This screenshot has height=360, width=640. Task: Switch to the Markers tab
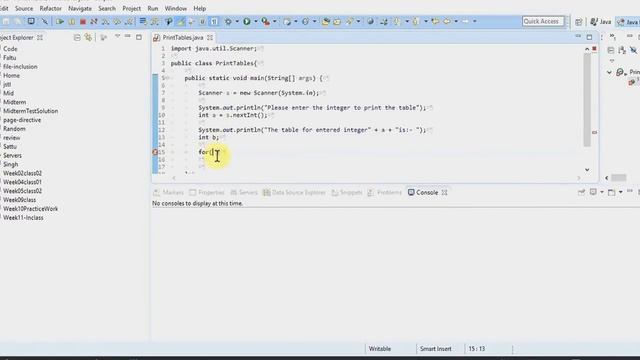click(x=169, y=192)
